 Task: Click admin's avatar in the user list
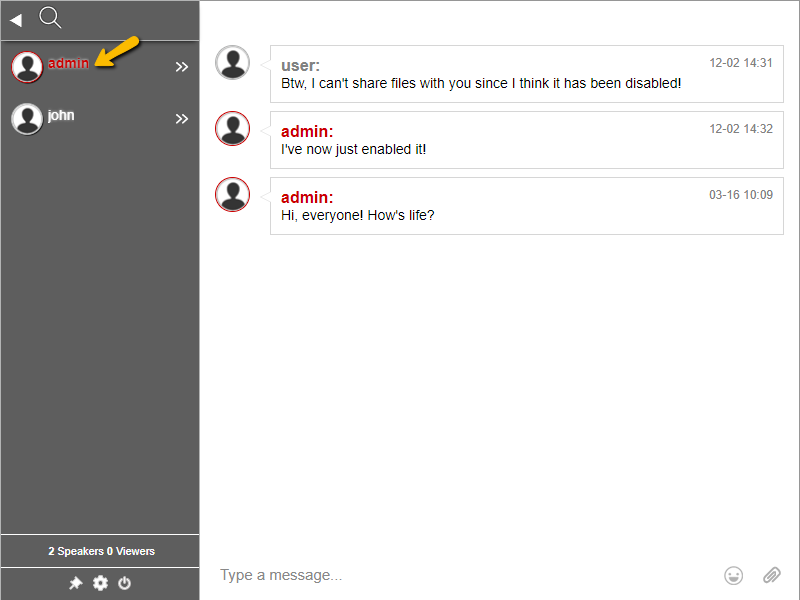point(27,67)
